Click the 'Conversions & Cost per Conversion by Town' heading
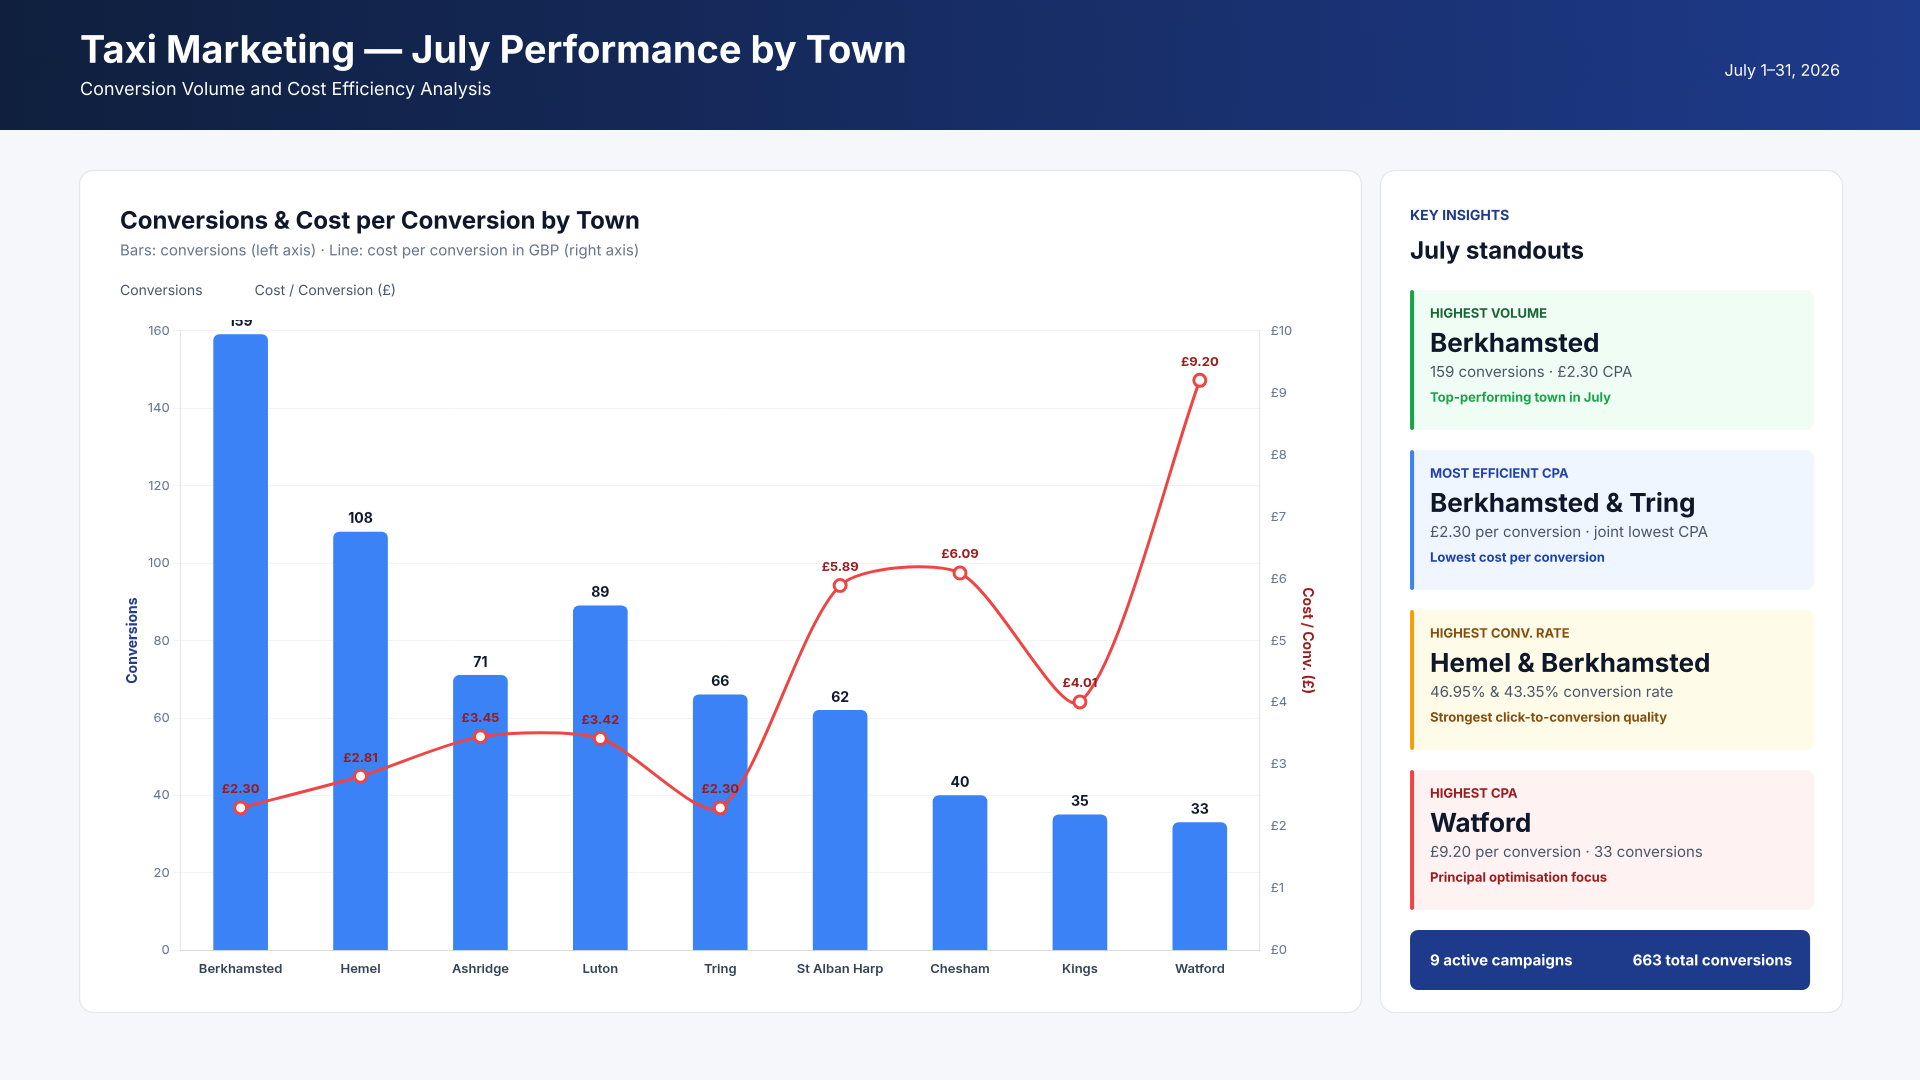Image resolution: width=1920 pixels, height=1080 pixels. (380, 220)
